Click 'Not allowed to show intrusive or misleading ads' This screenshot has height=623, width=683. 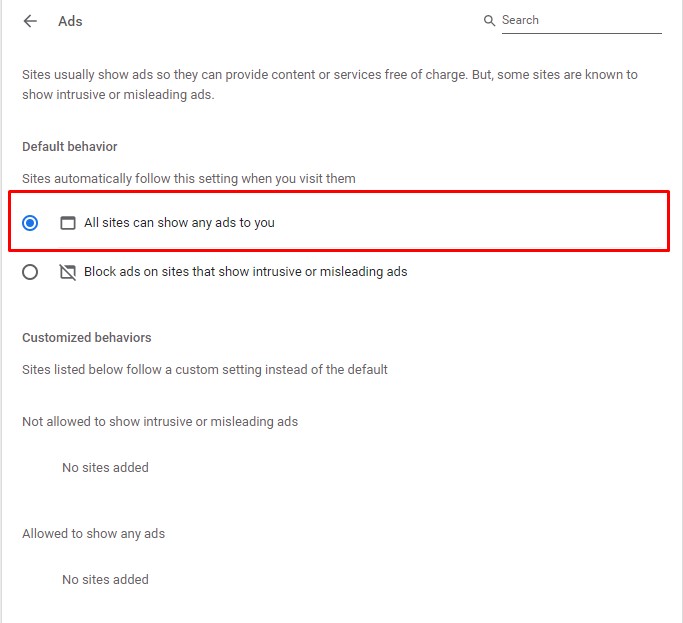coord(160,422)
